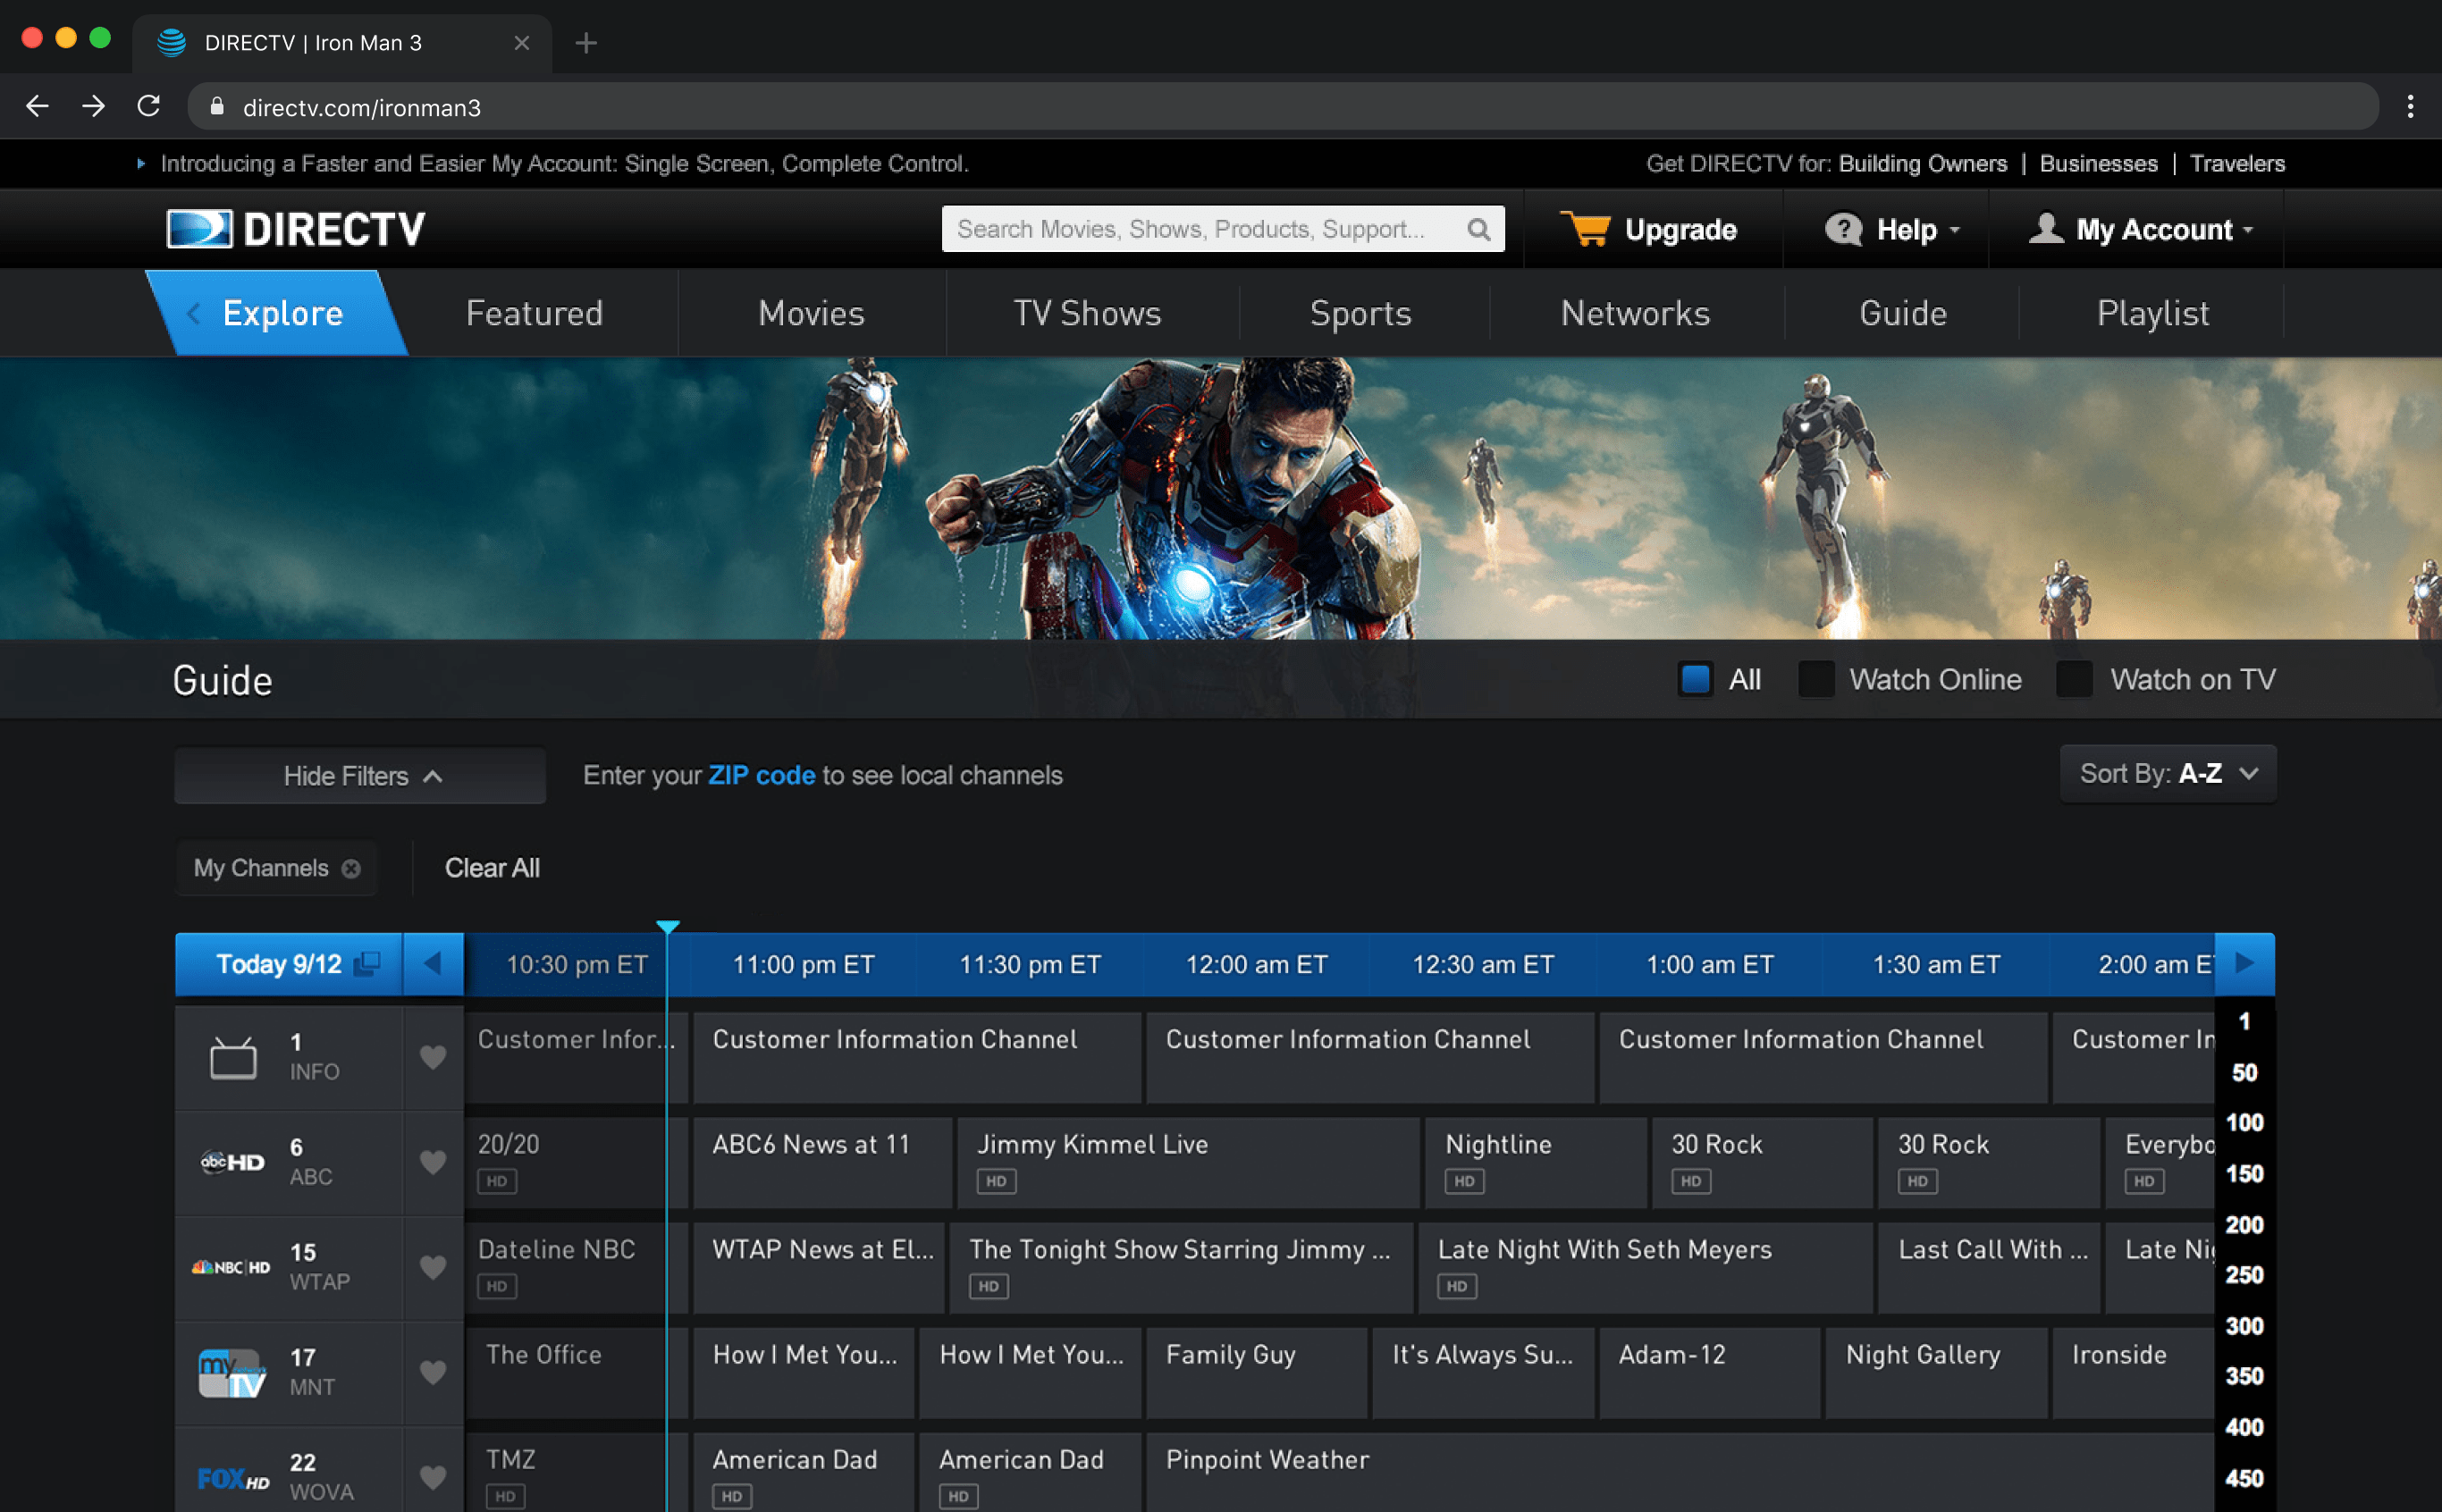Viewport: 2442px width, 1512px height.
Task: Remove the My Channels filter chip
Action: (x=351, y=868)
